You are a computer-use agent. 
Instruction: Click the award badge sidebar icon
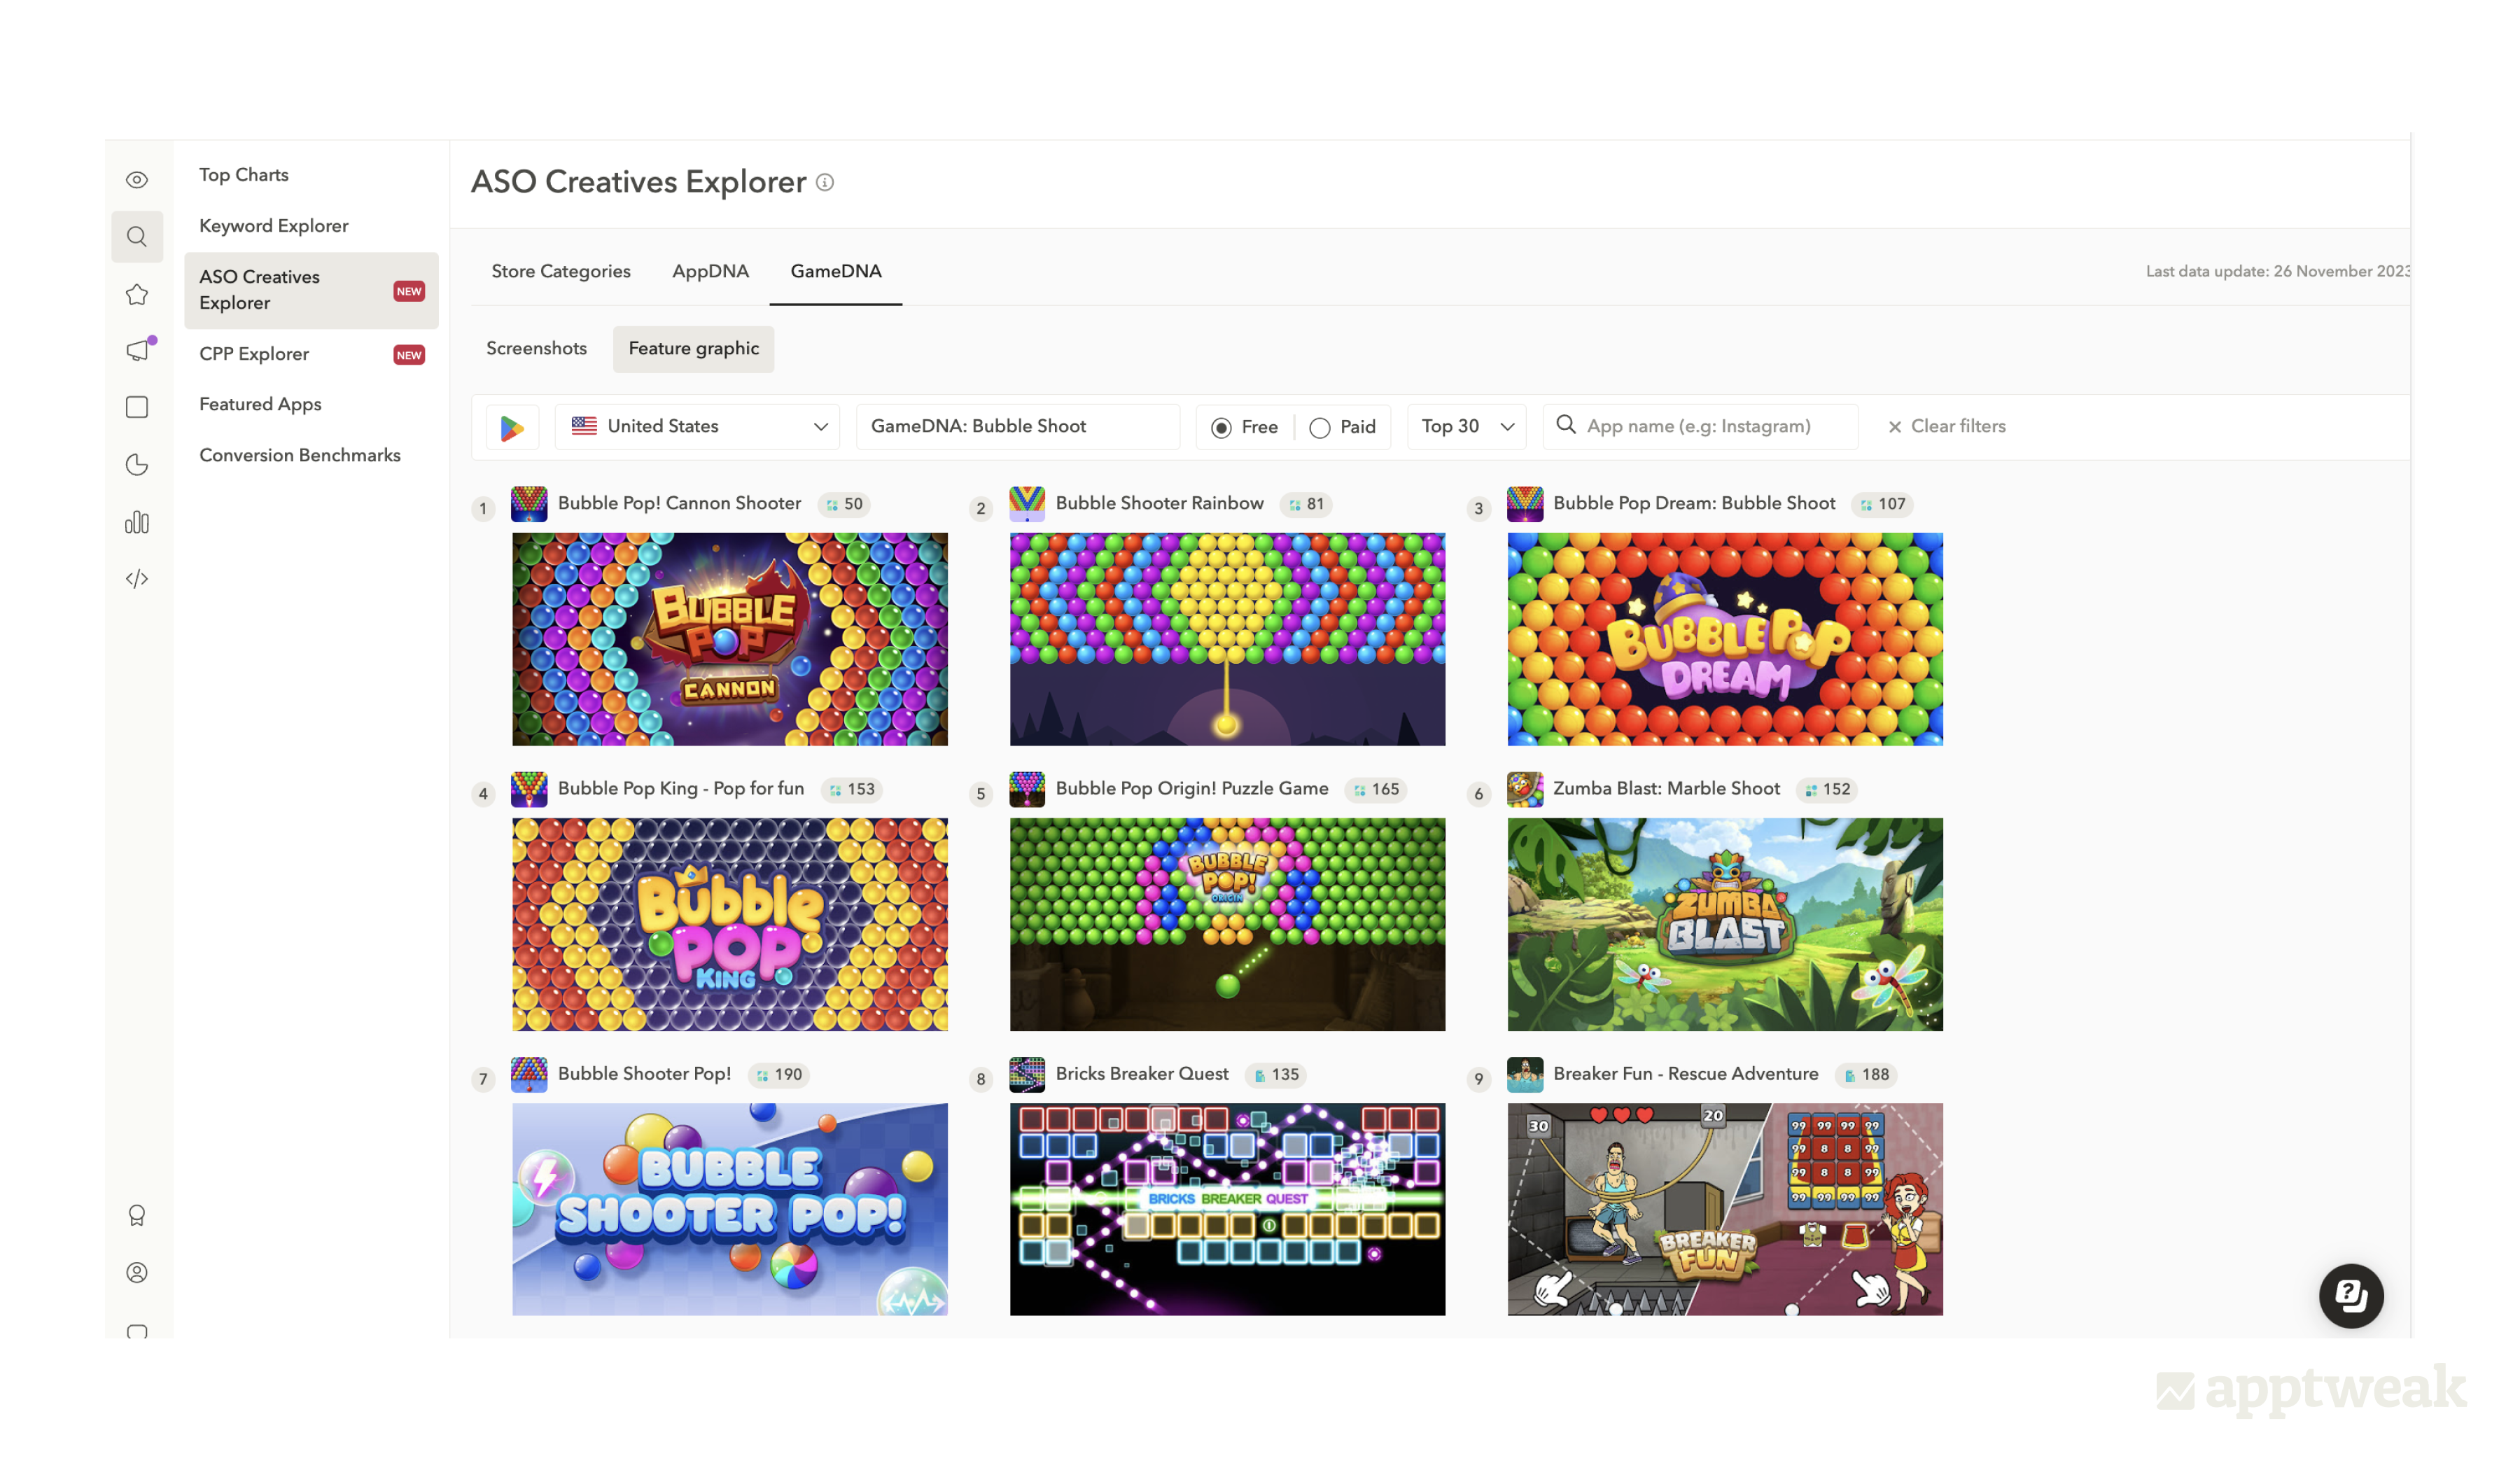(137, 1215)
